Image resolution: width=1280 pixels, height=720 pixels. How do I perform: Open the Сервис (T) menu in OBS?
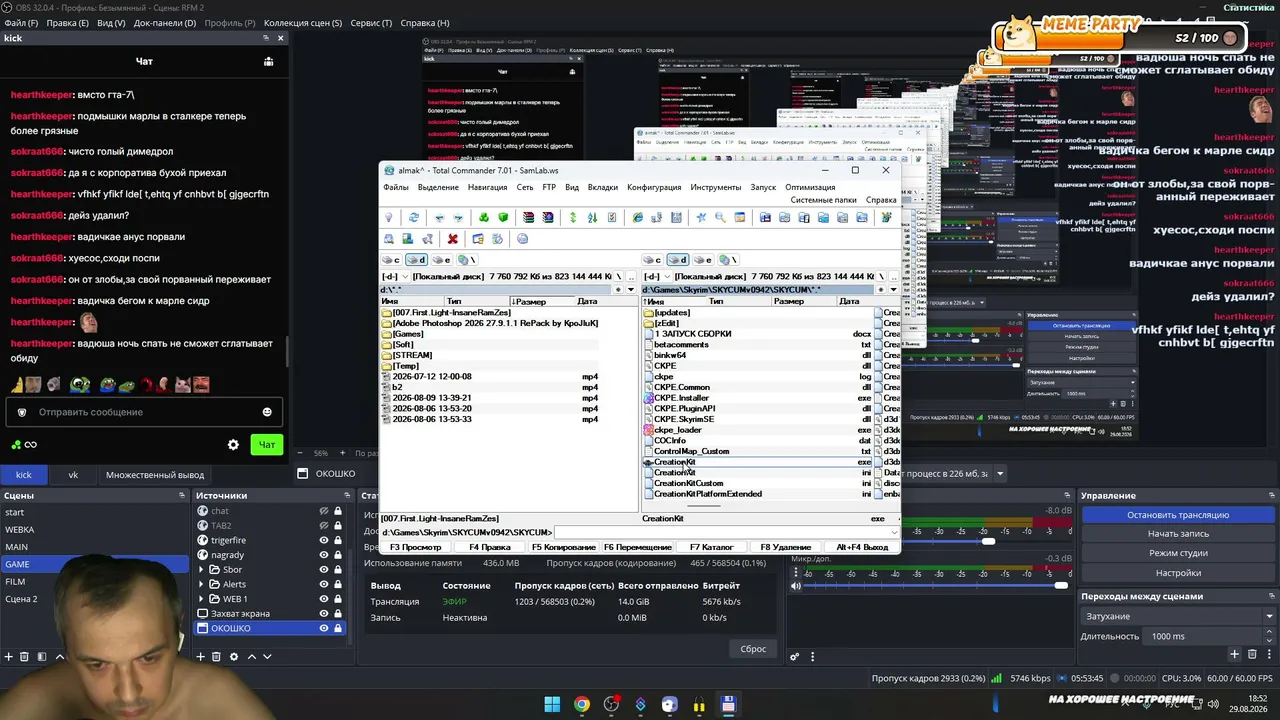pyautogui.click(x=371, y=23)
